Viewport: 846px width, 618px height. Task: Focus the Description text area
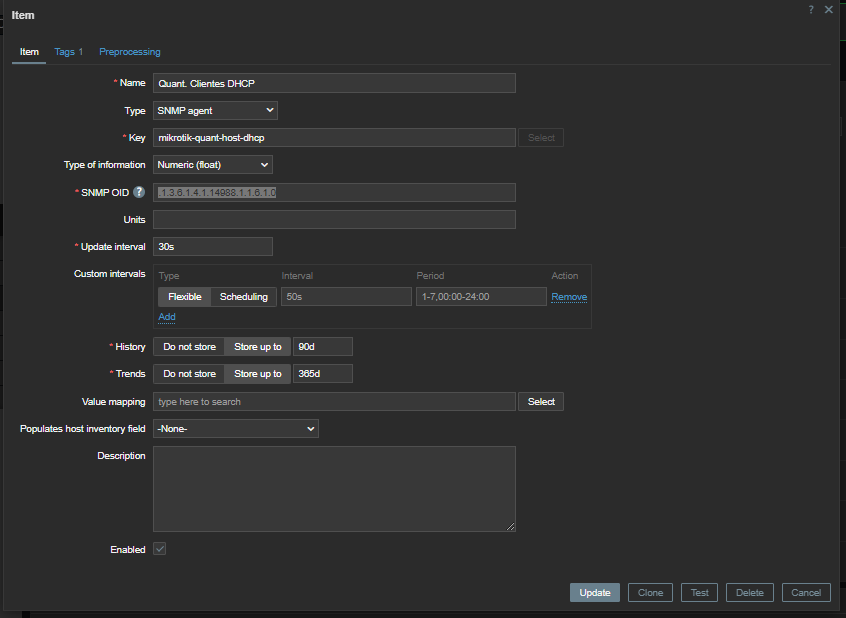point(334,489)
